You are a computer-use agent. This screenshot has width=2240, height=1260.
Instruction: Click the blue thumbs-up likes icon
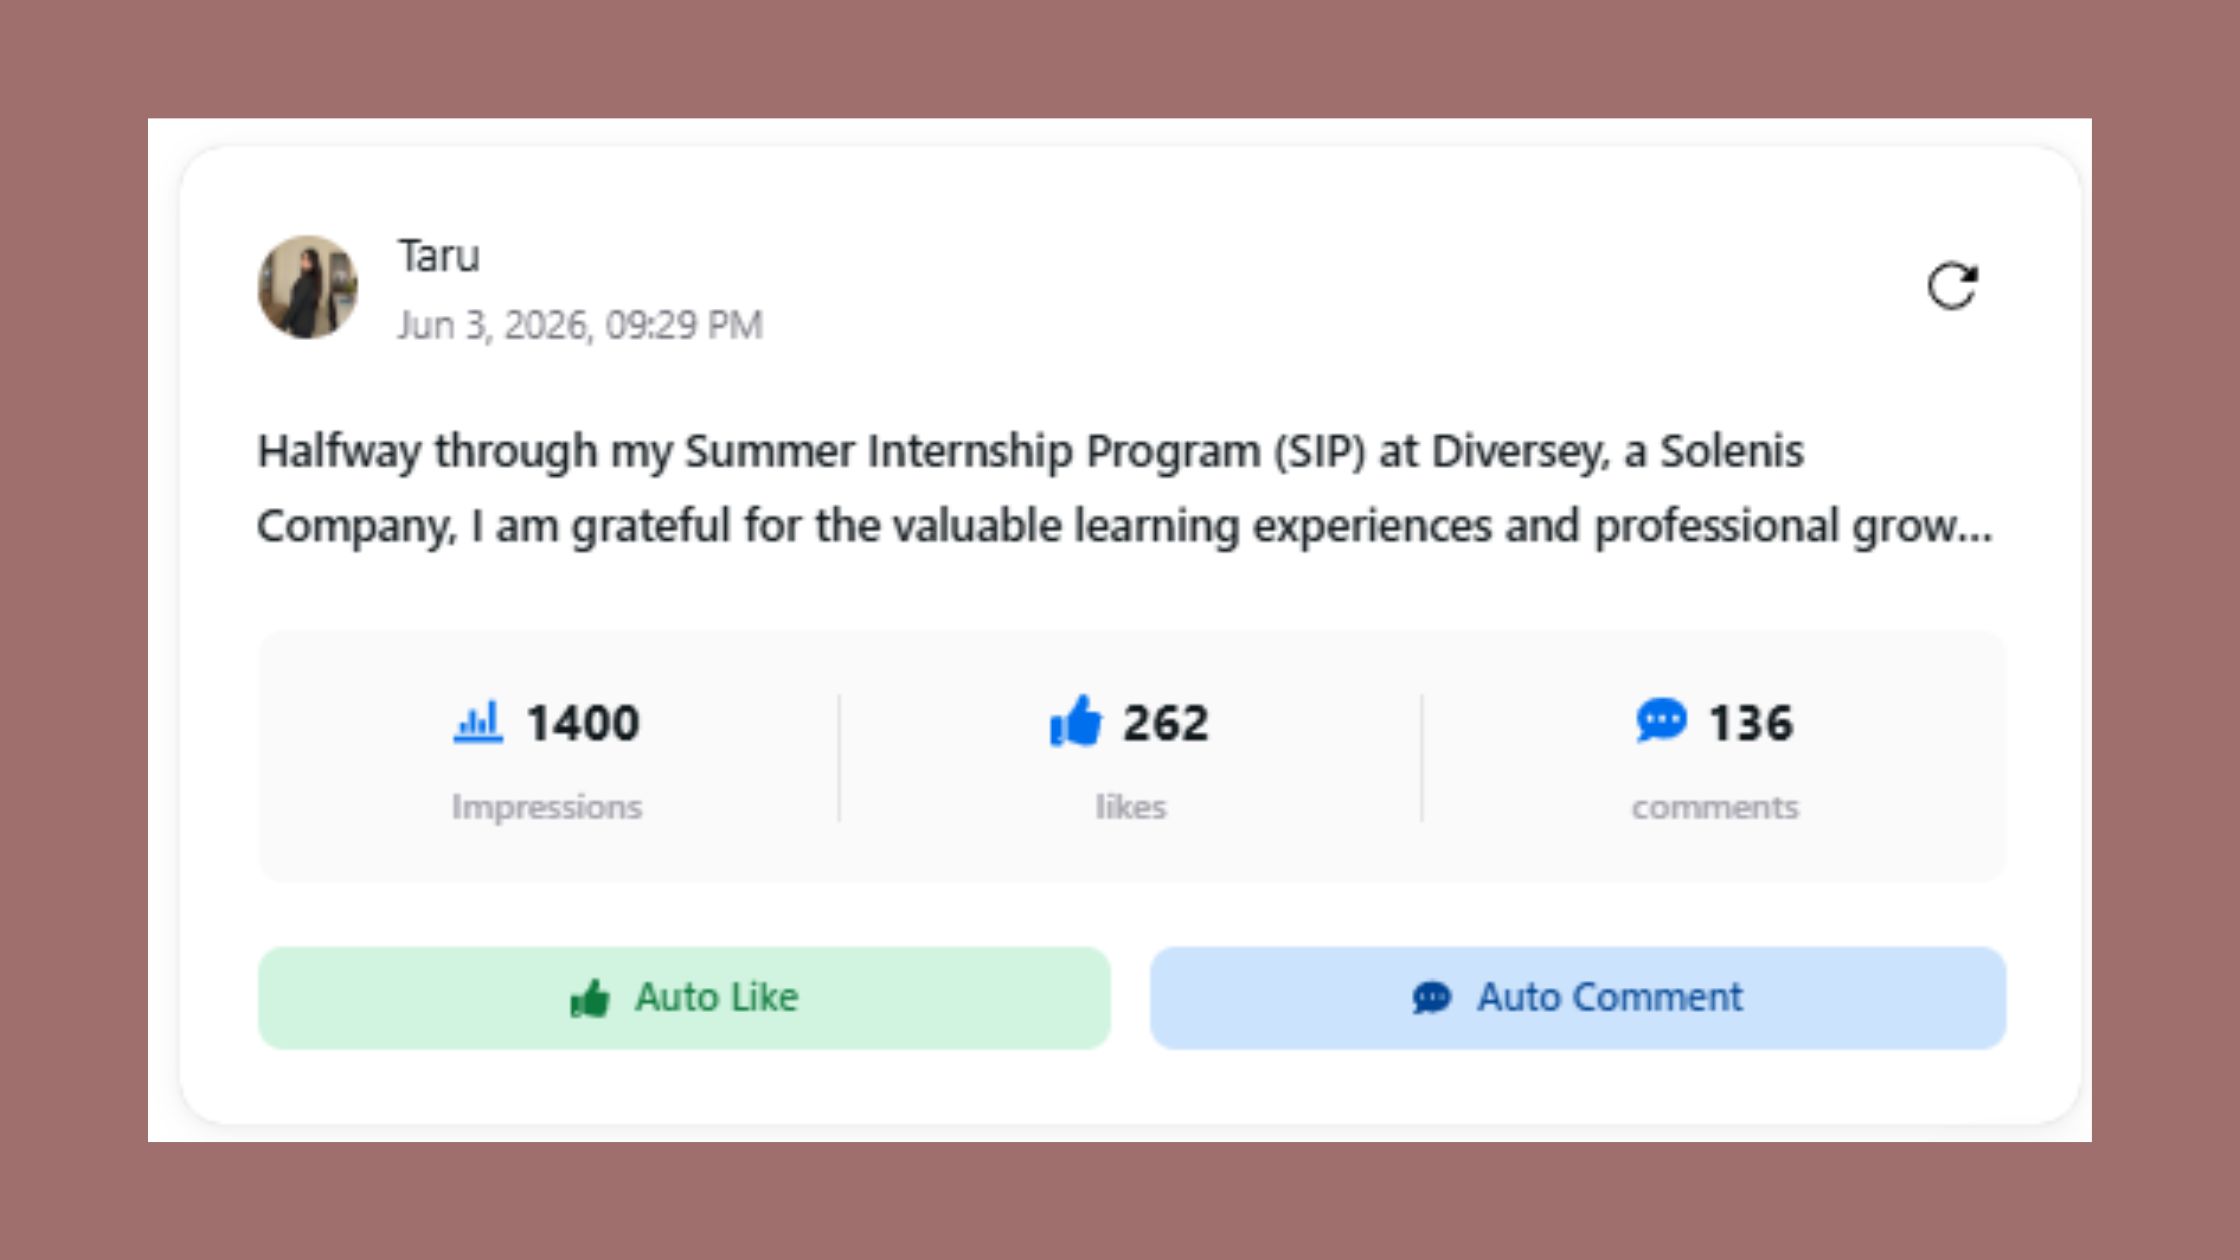pyautogui.click(x=1075, y=721)
